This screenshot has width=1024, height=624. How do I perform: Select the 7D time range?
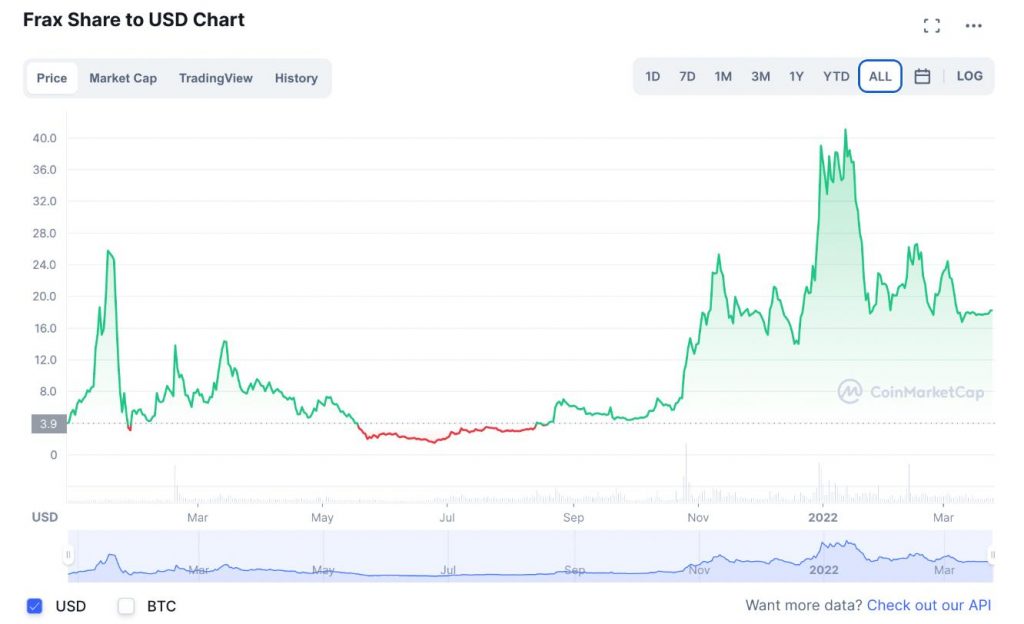(x=687, y=77)
